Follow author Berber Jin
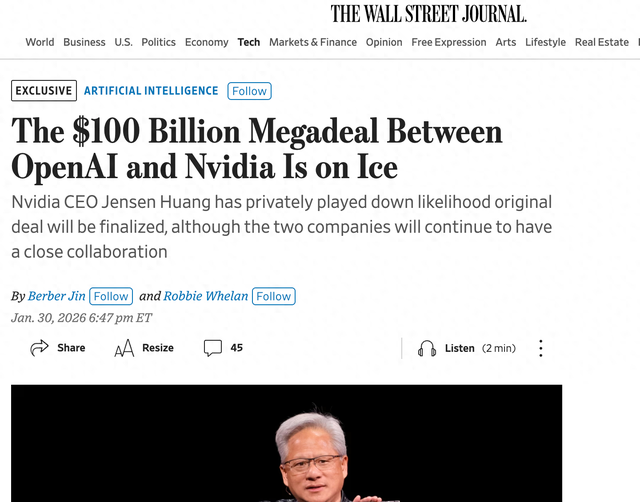This screenshot has width=640, height=502. (111, 296)
